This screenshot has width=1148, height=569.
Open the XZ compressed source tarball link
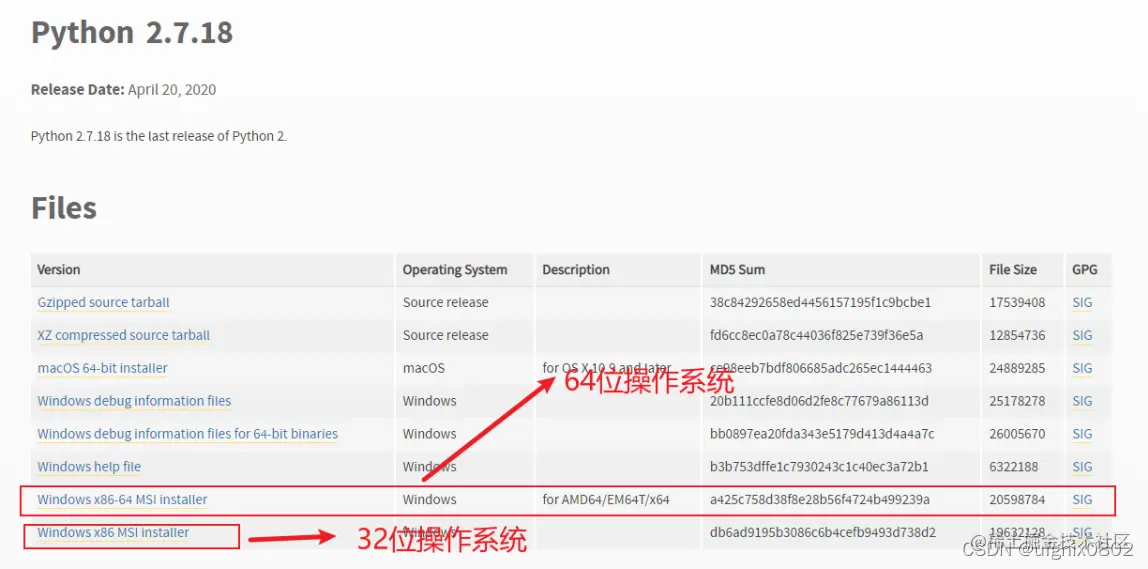124,335
